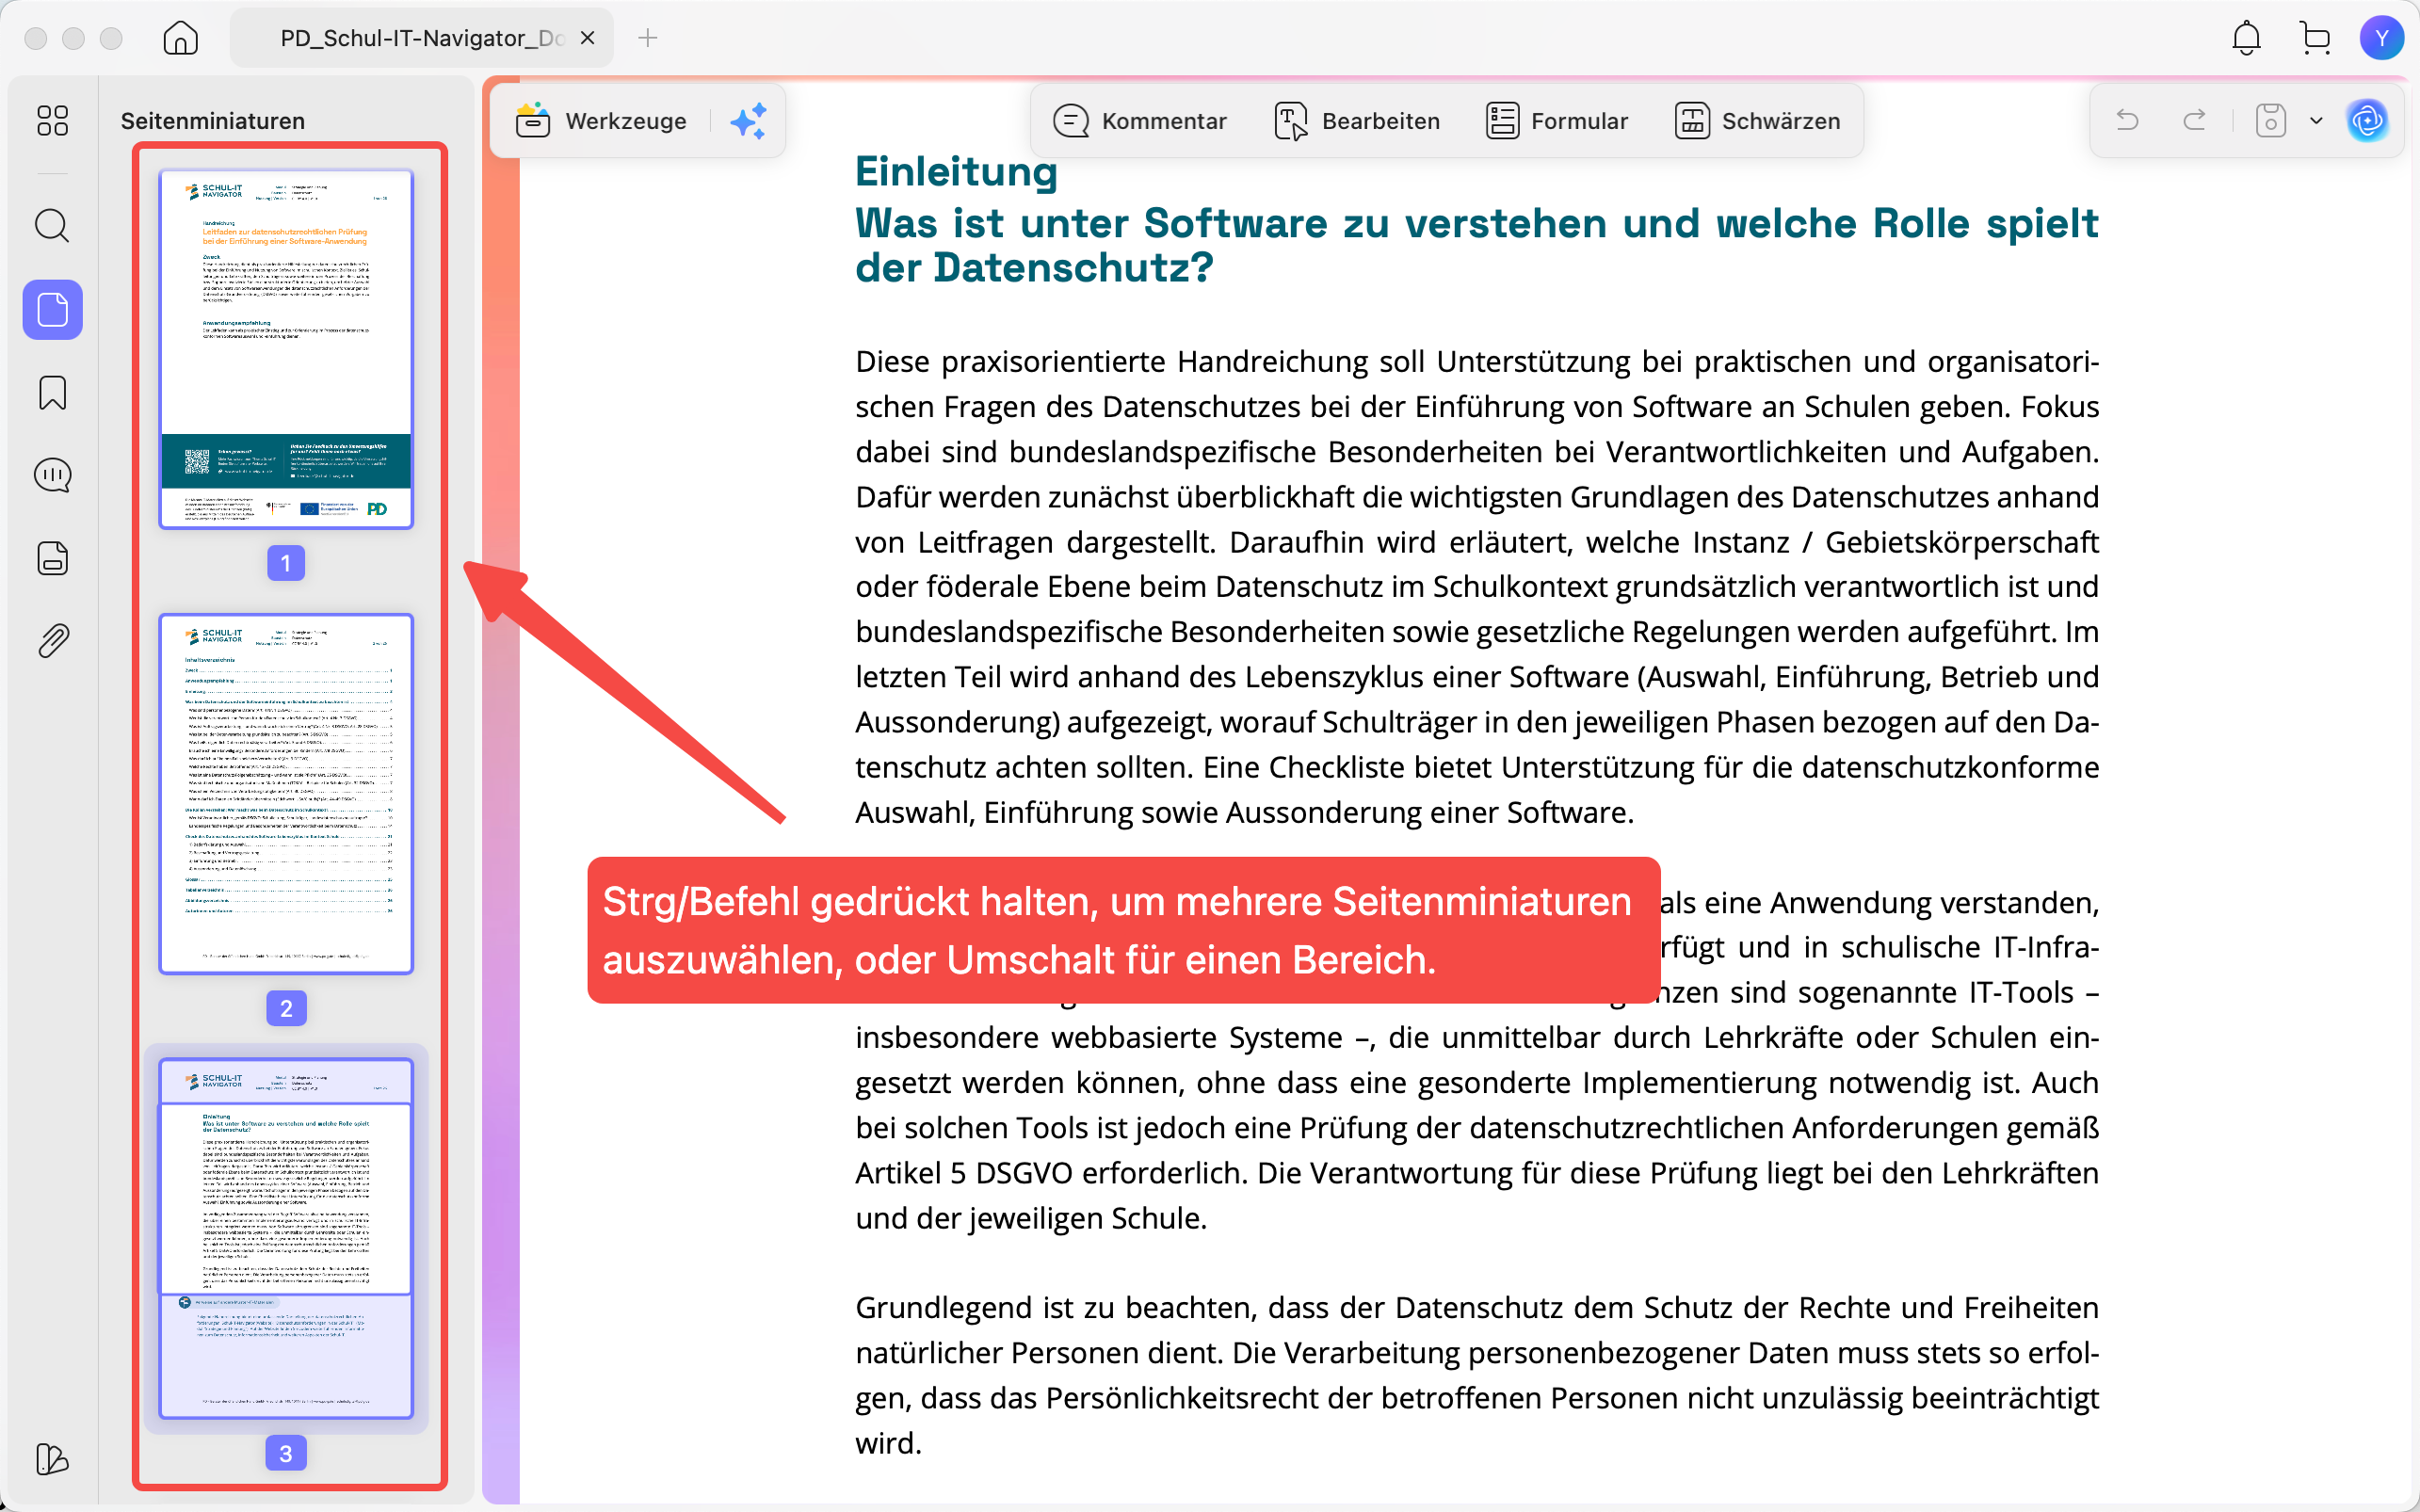Open the user account avatar Y
The width and height of the screenshot is (2420, 1512).
point(2382,38)
